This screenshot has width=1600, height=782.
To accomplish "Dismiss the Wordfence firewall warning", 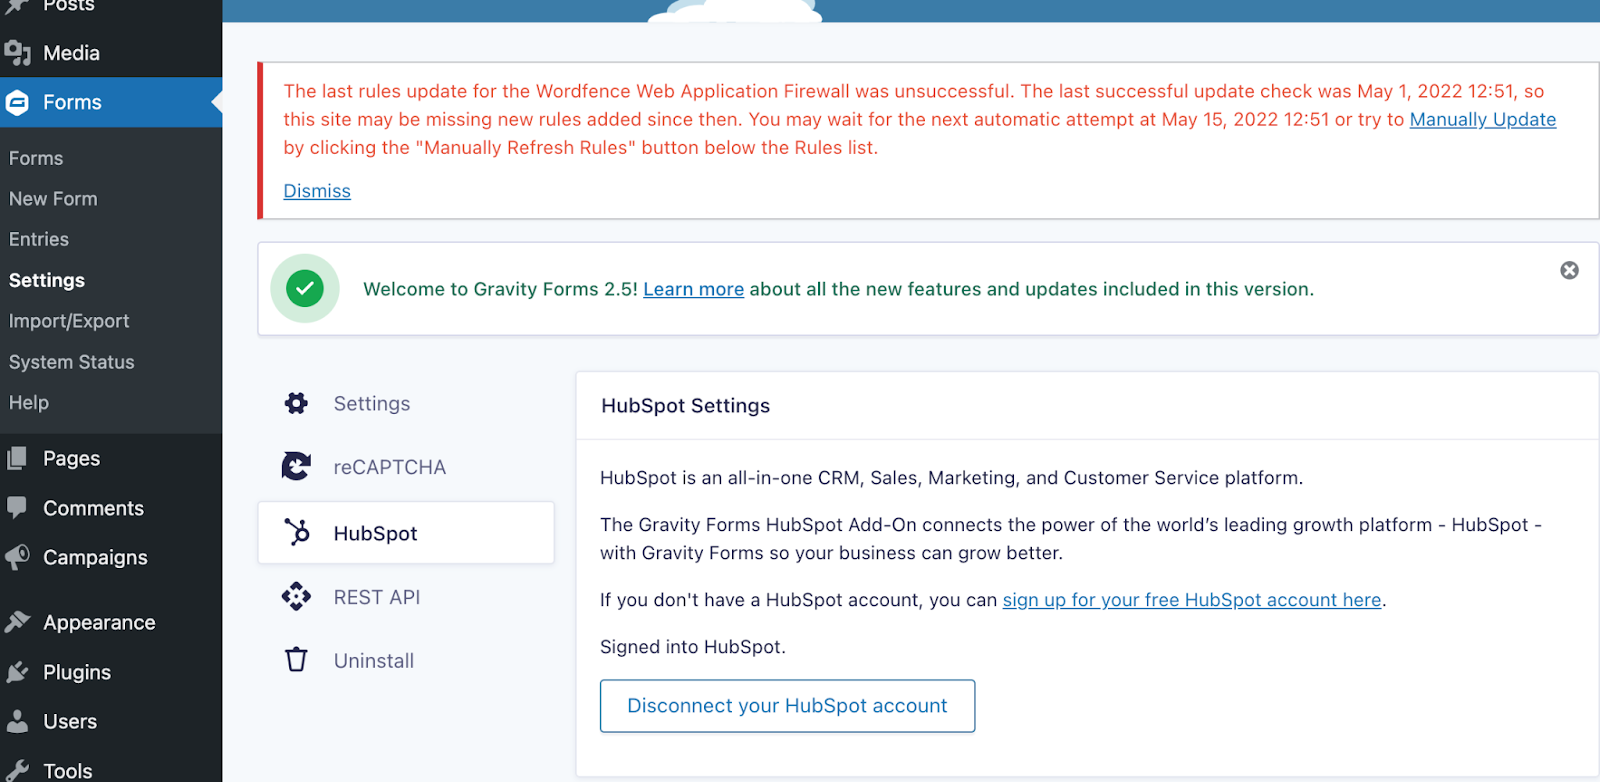I will click(x=317, y=191).
